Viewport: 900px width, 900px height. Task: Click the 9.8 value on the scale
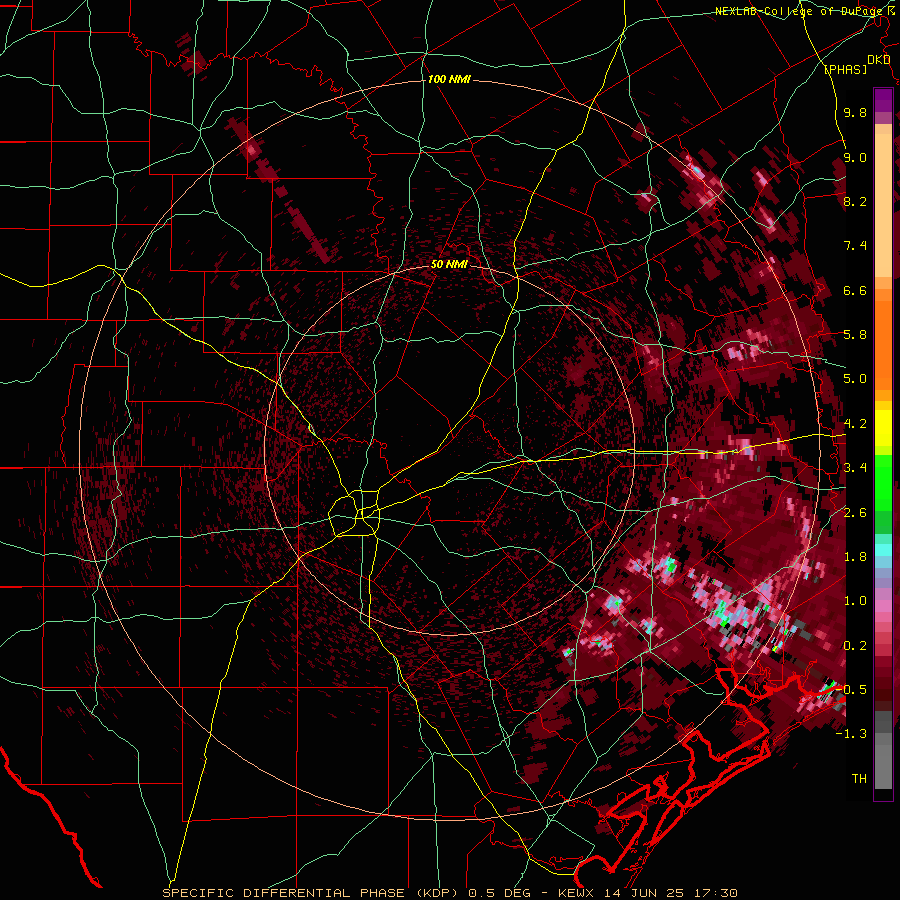point(855,112)
